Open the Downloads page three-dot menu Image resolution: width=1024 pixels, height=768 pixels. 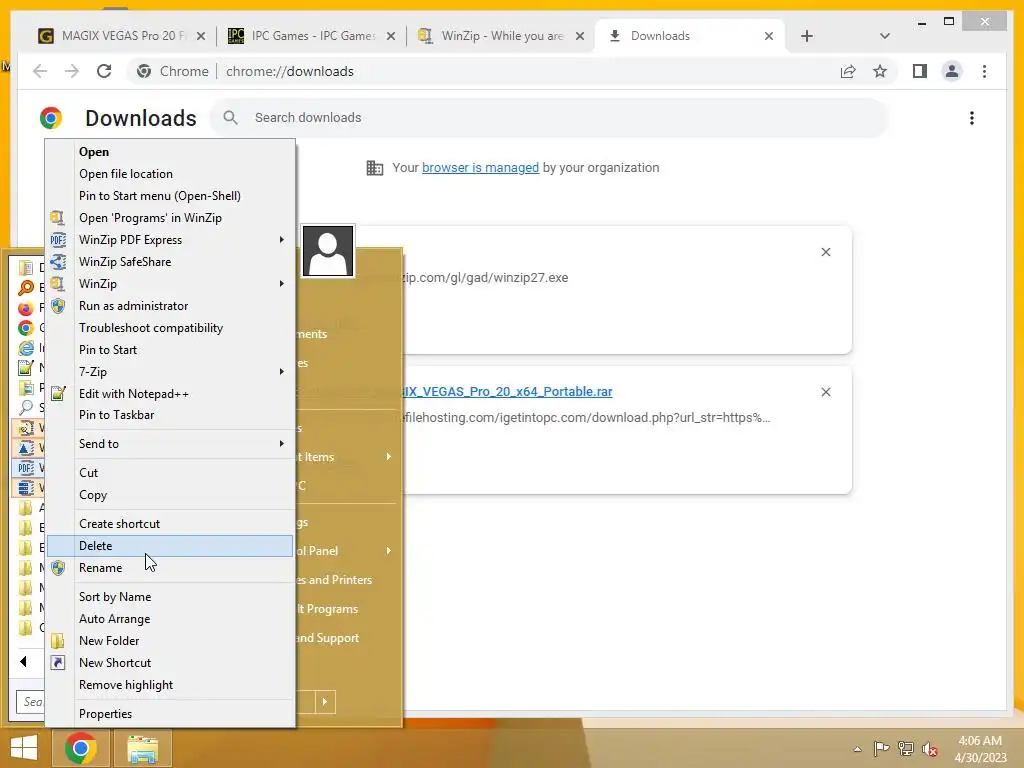coord(972,118)
